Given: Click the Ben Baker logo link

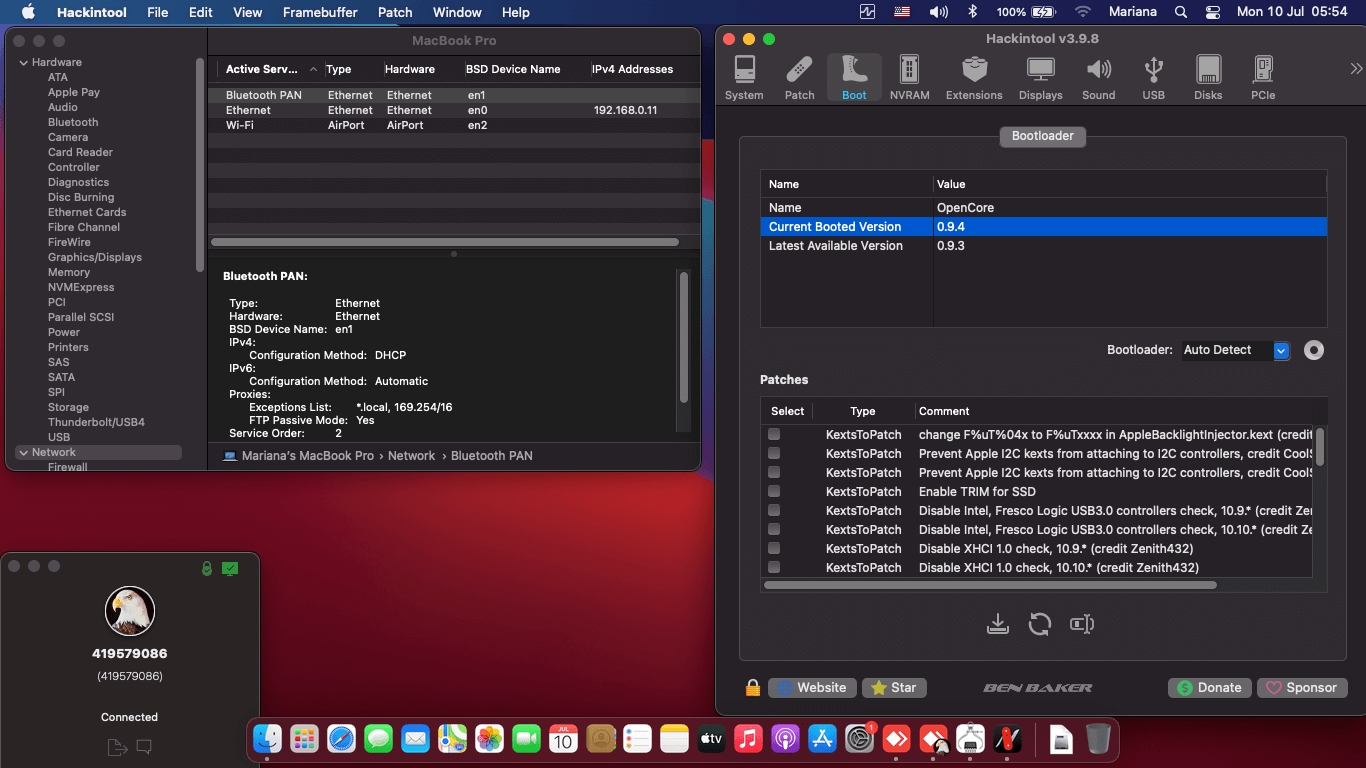Looking at the screenshot, I should (1038, 688).
